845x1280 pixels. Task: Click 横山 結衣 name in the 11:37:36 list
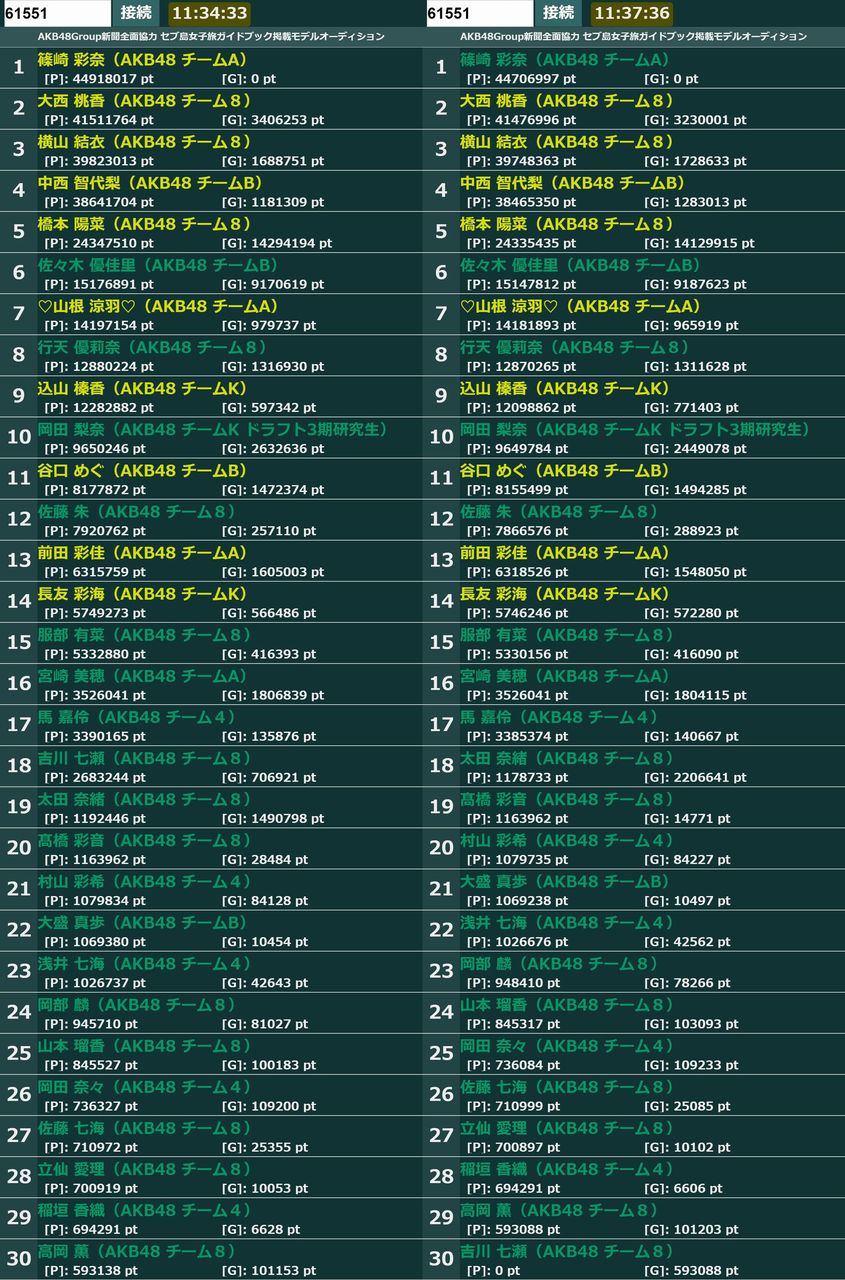[568, 142]
